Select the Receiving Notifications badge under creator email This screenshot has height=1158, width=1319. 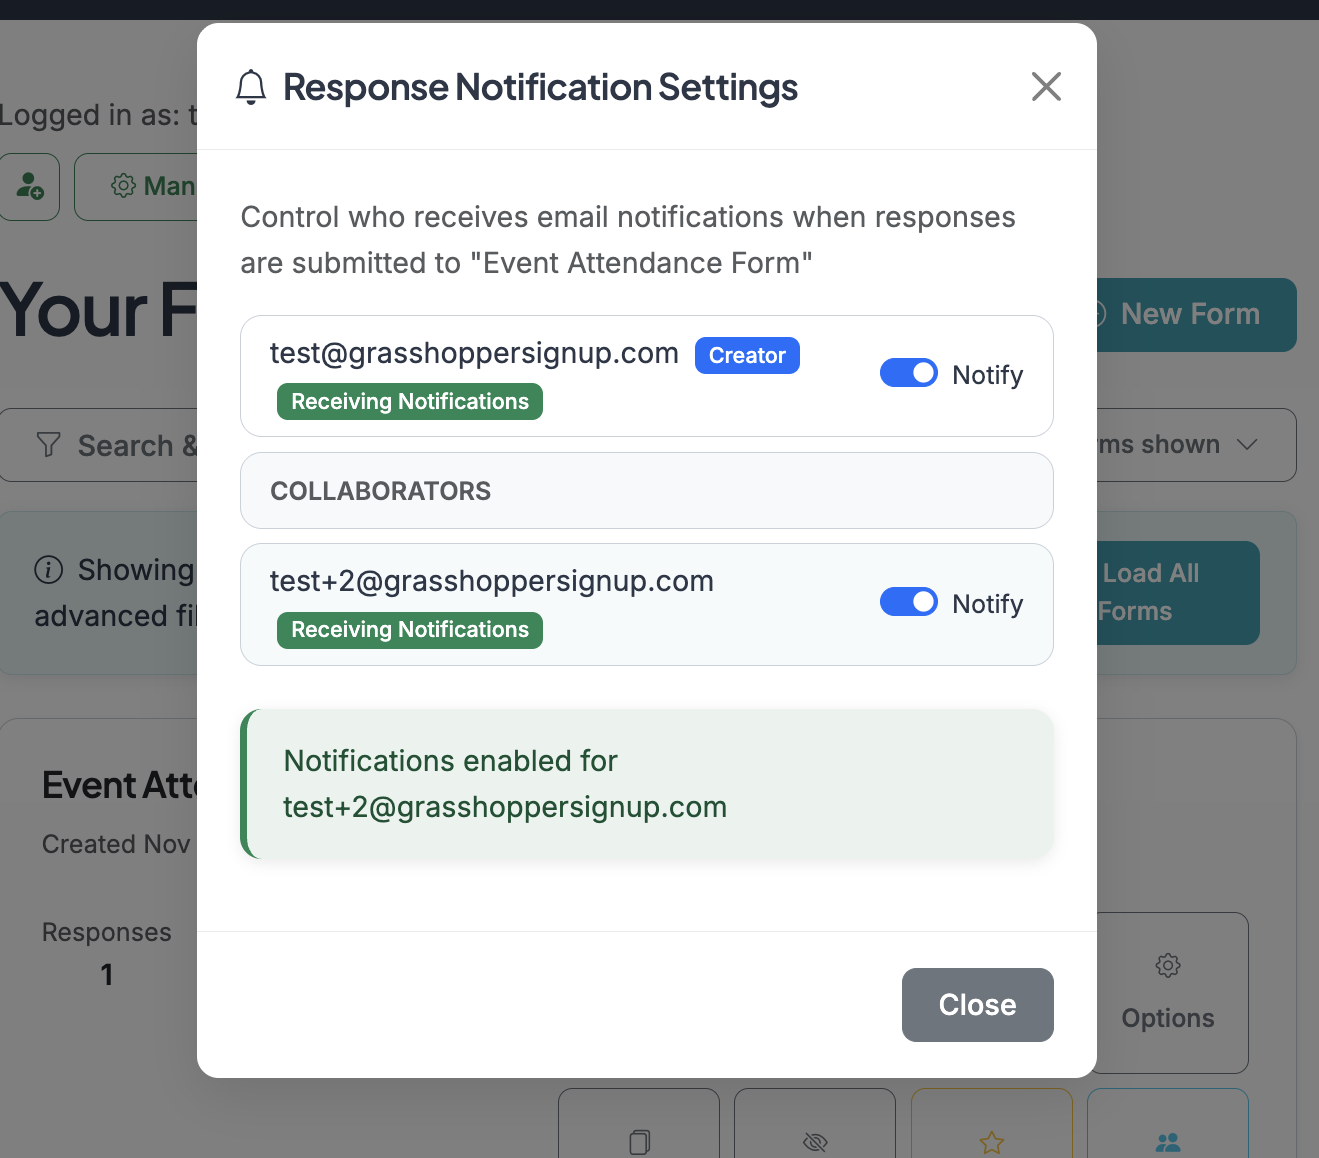point(409,401)
